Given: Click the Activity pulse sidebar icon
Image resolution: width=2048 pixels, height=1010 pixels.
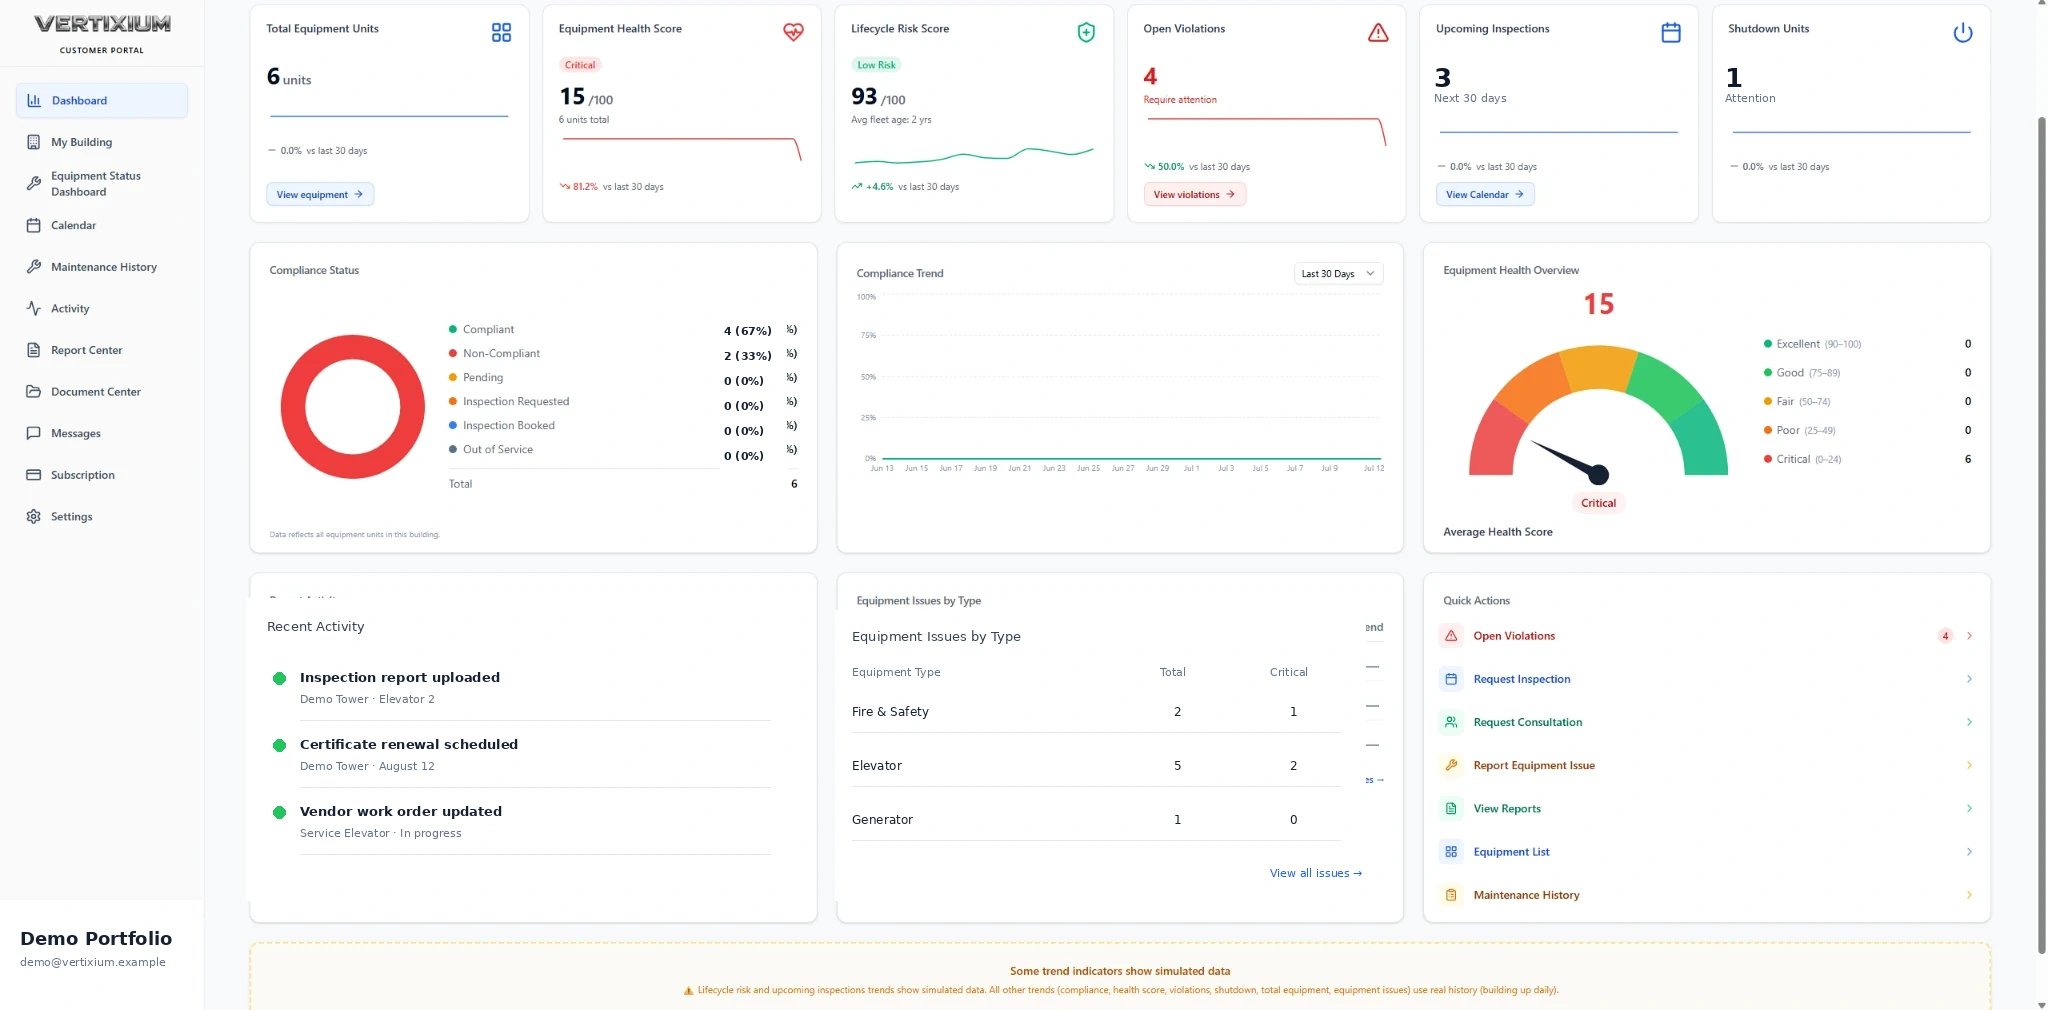Looking at the screenshot, I should tap(34, 308).
